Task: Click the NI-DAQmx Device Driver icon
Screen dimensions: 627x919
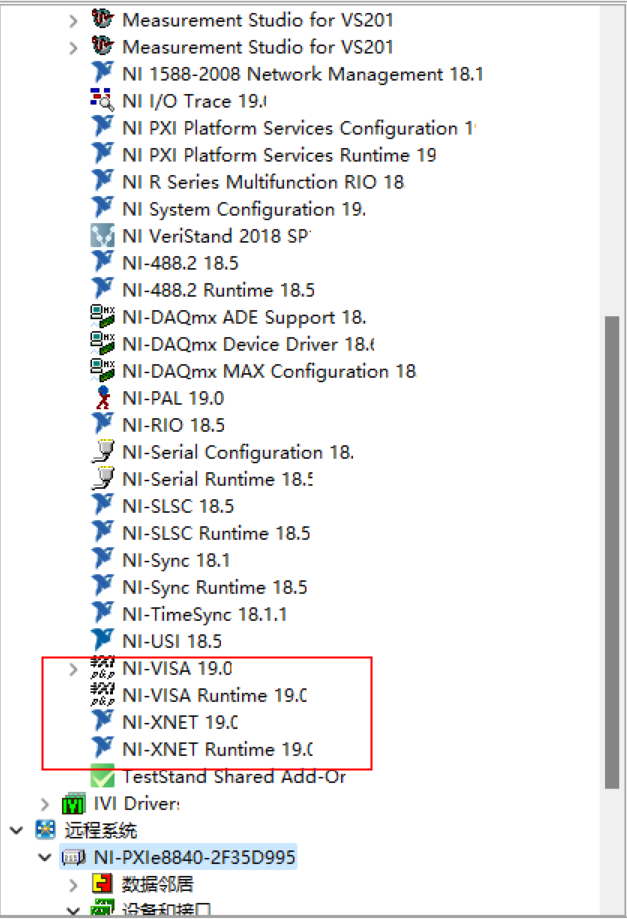Action: (103, 343)
